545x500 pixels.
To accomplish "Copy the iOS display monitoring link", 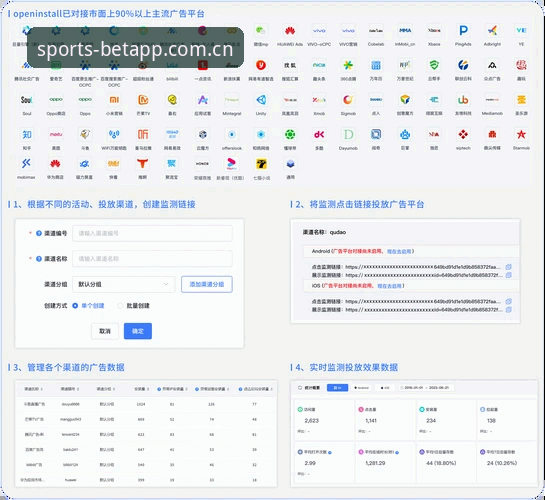I will coord(508,309).
